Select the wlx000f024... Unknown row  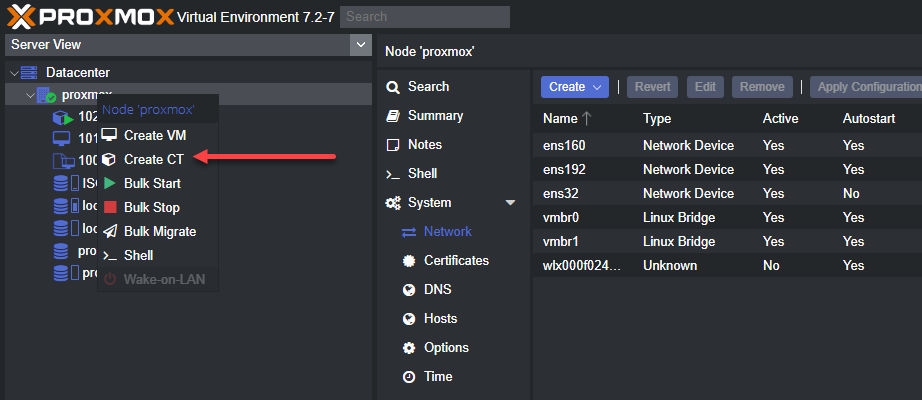pos(727,266)
